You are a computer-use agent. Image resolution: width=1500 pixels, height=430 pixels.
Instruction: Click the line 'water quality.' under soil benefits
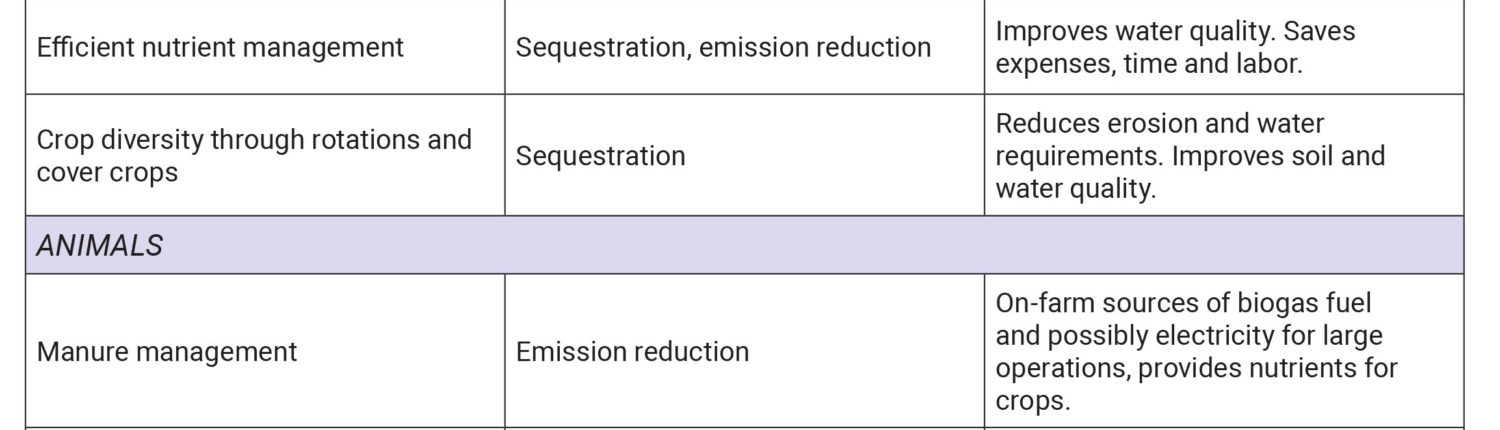1075,187
